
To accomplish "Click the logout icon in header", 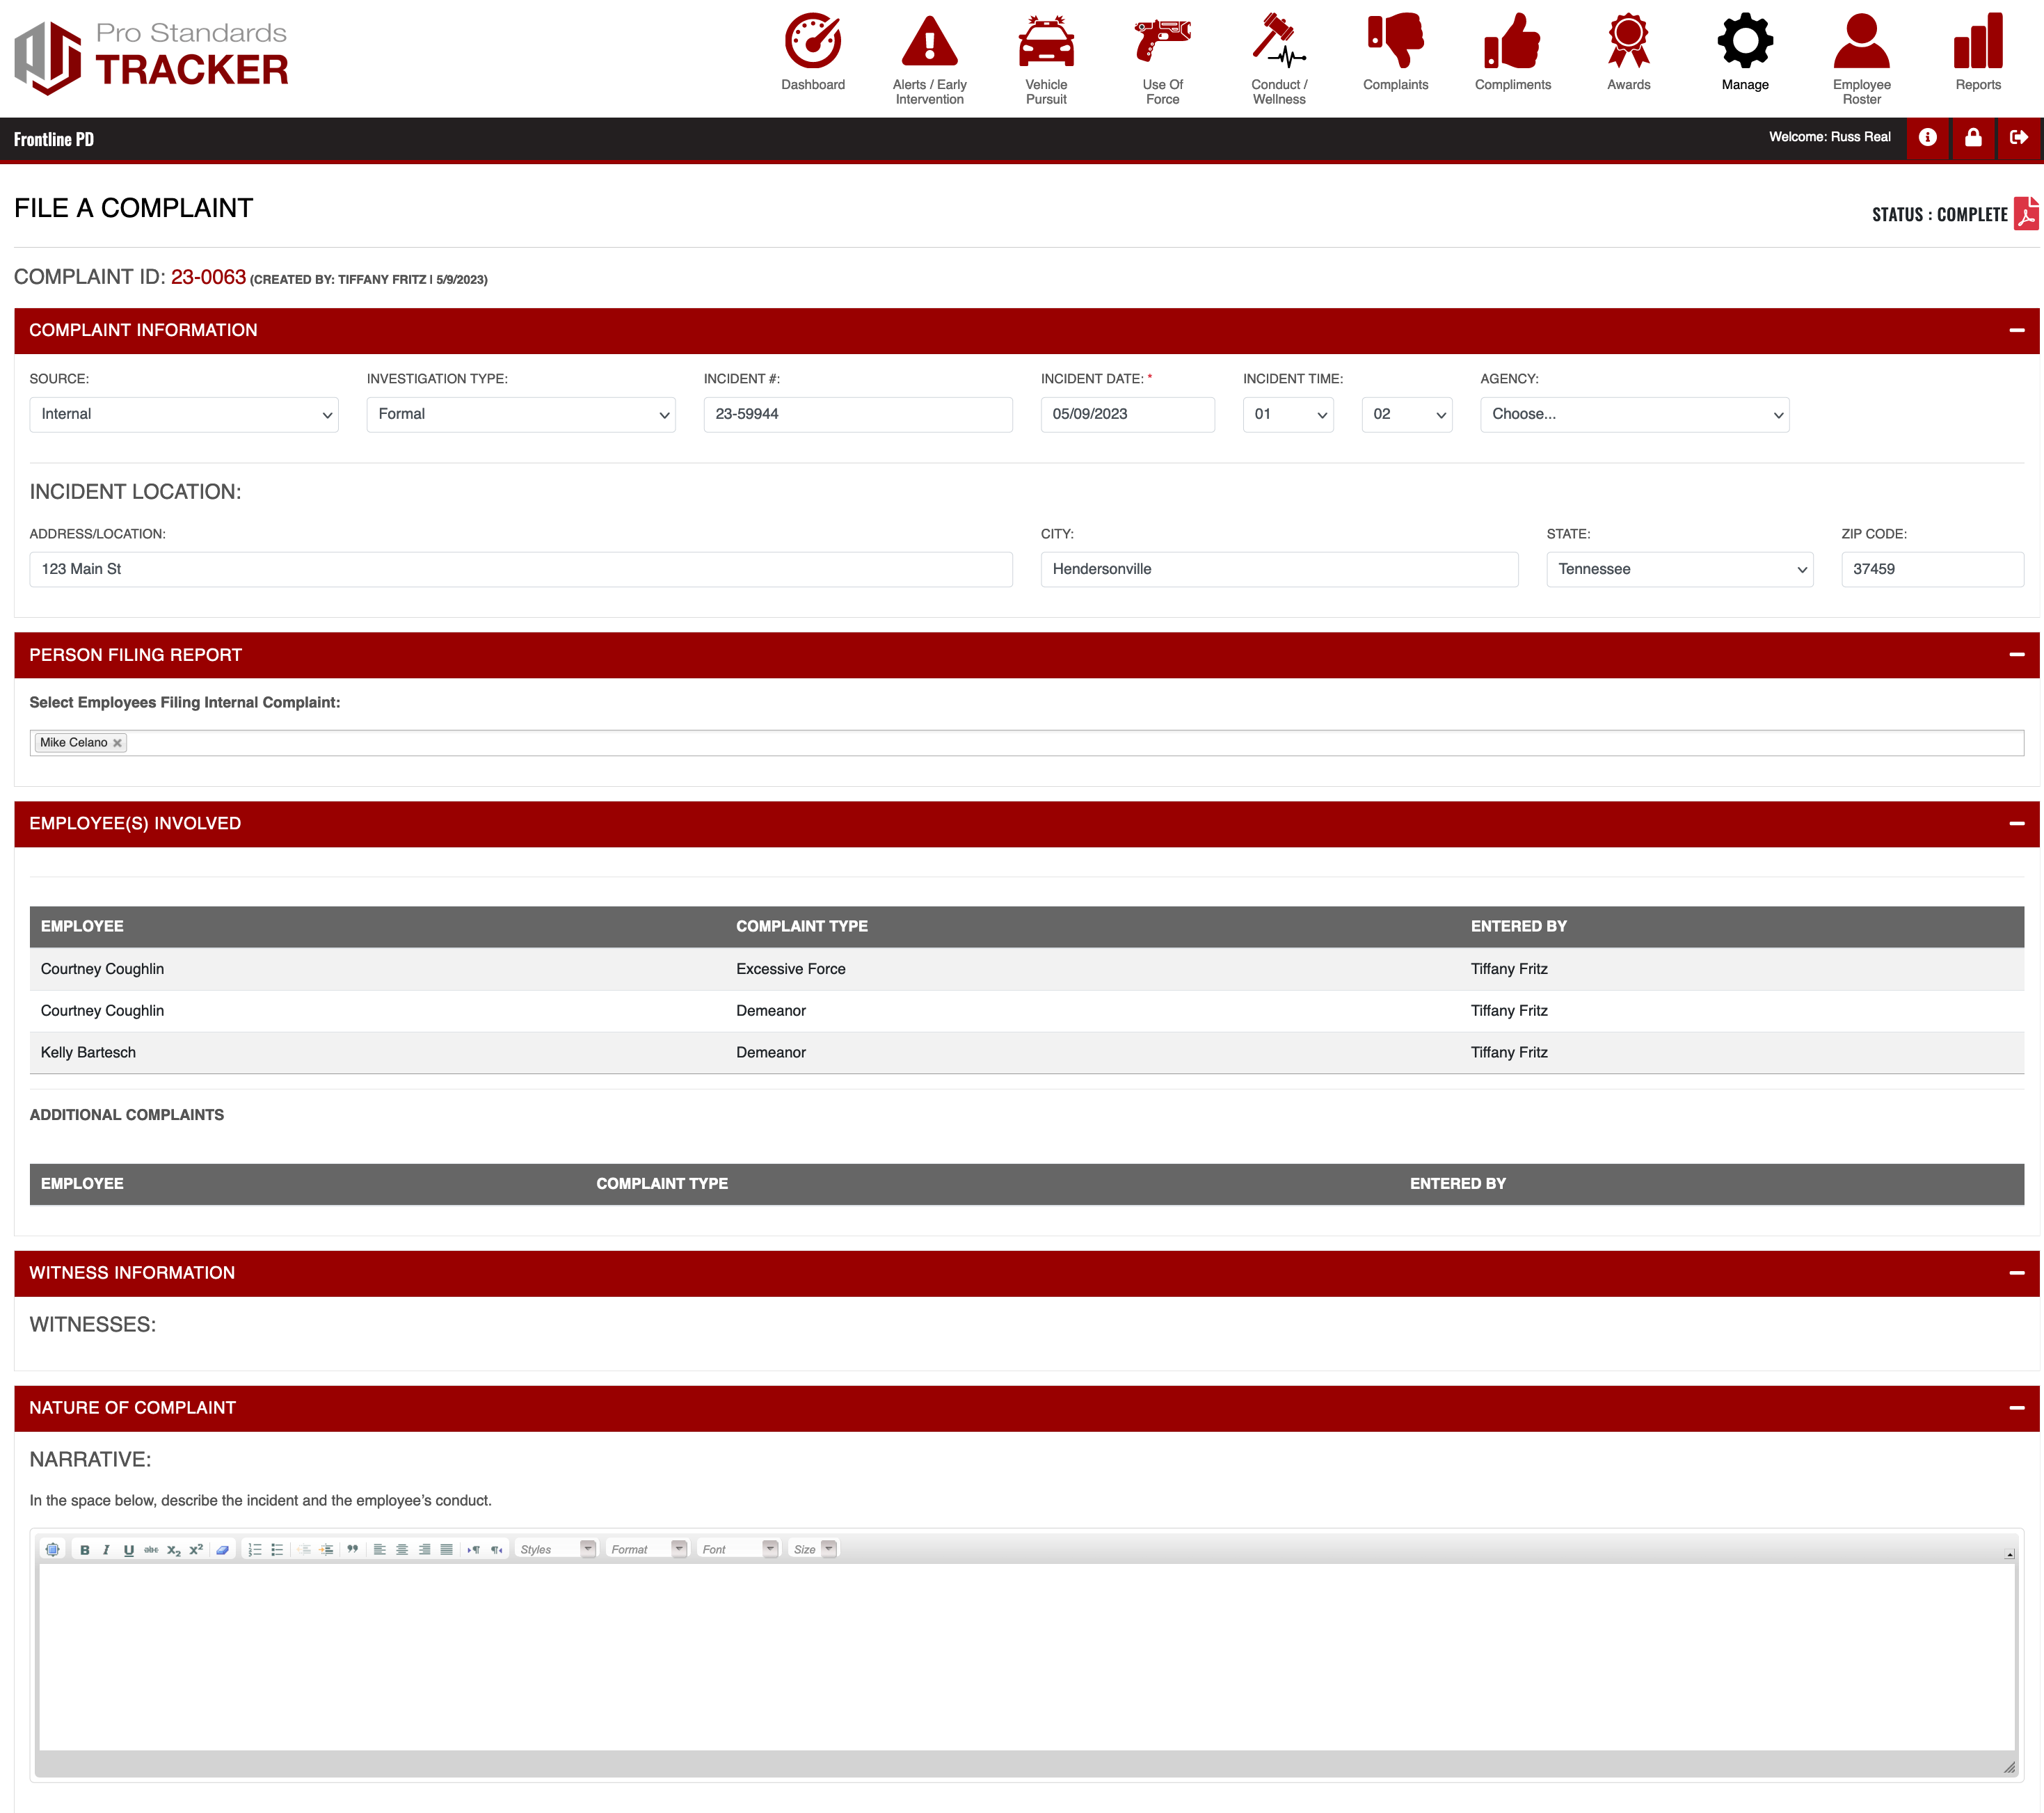I will point(2018,138).
